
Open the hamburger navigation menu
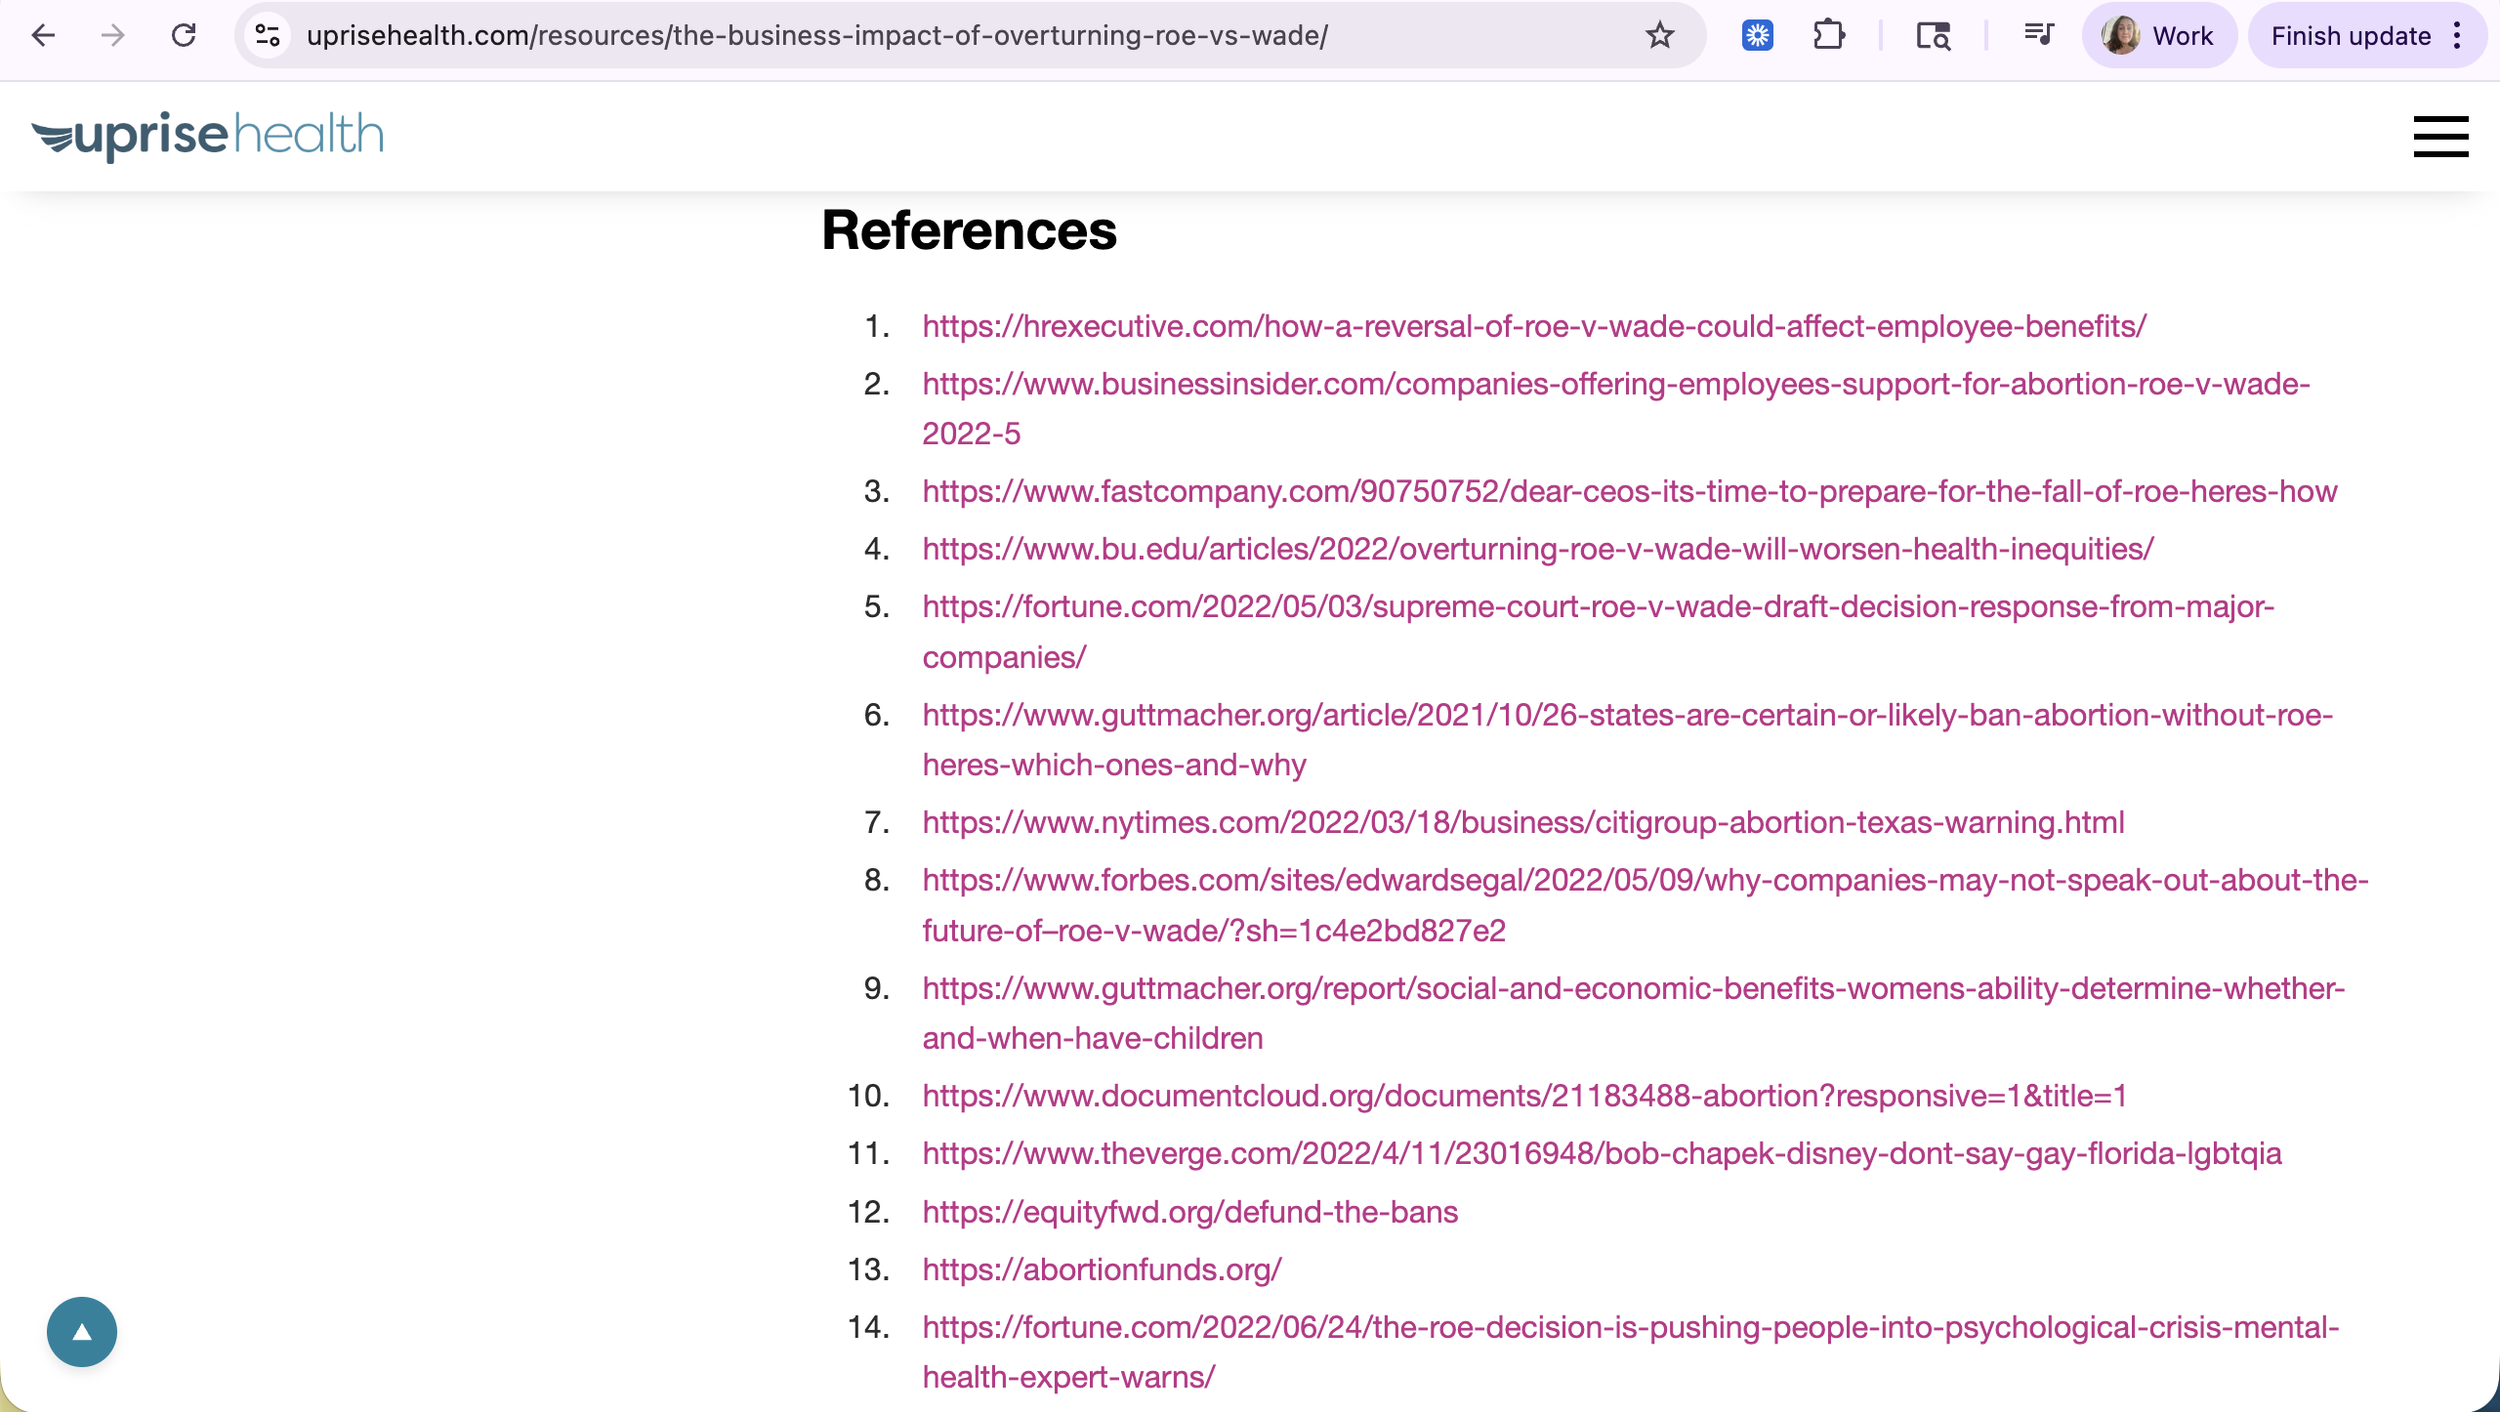coord(2440,137)
